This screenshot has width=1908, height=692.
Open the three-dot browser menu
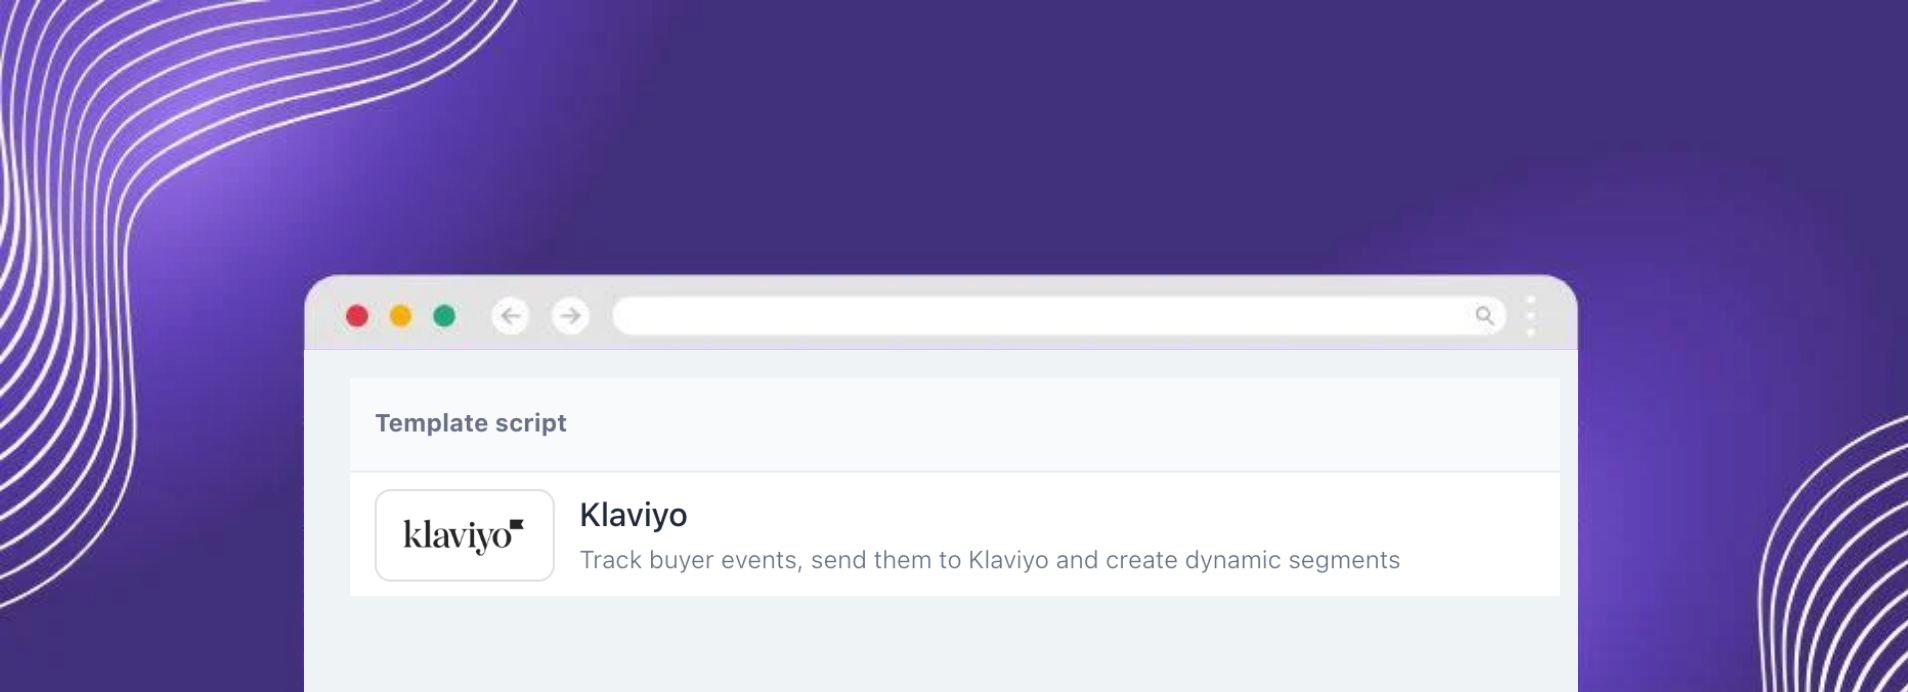(1530, 316)
